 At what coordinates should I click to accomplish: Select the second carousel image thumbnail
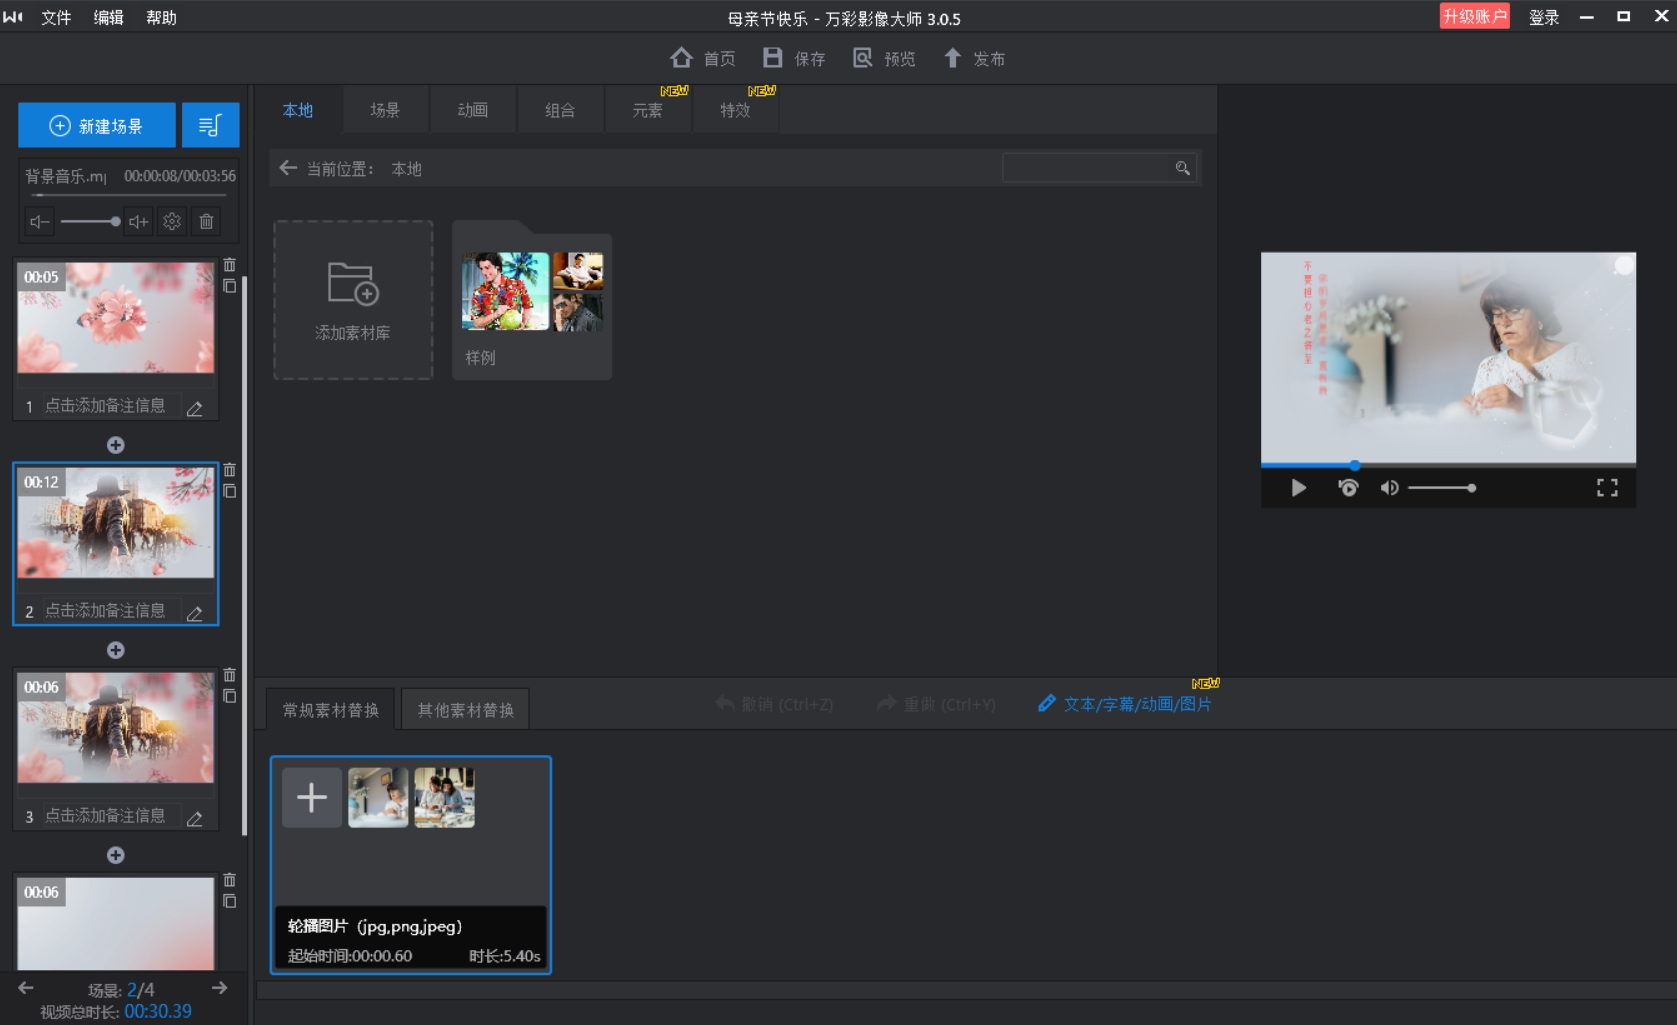[x=445, y=797]
